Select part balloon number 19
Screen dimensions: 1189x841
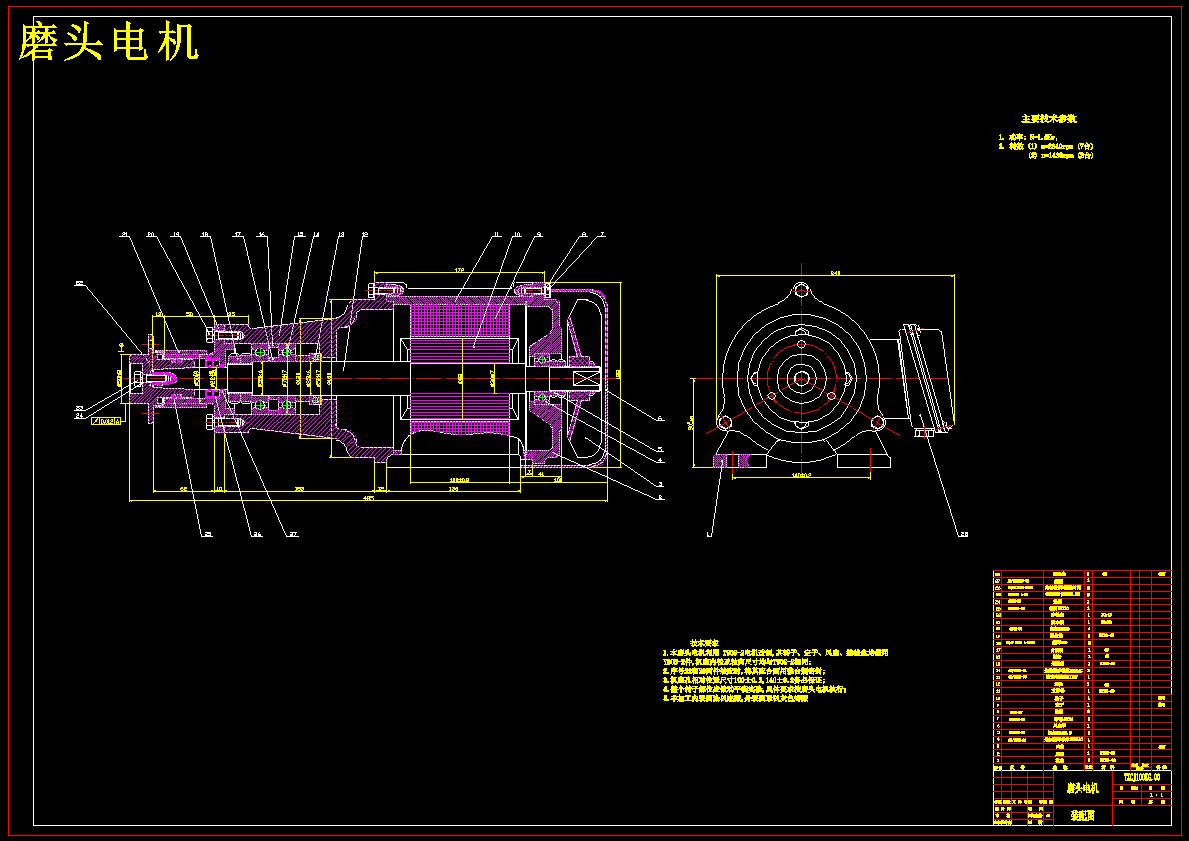[x=176, y=235]
